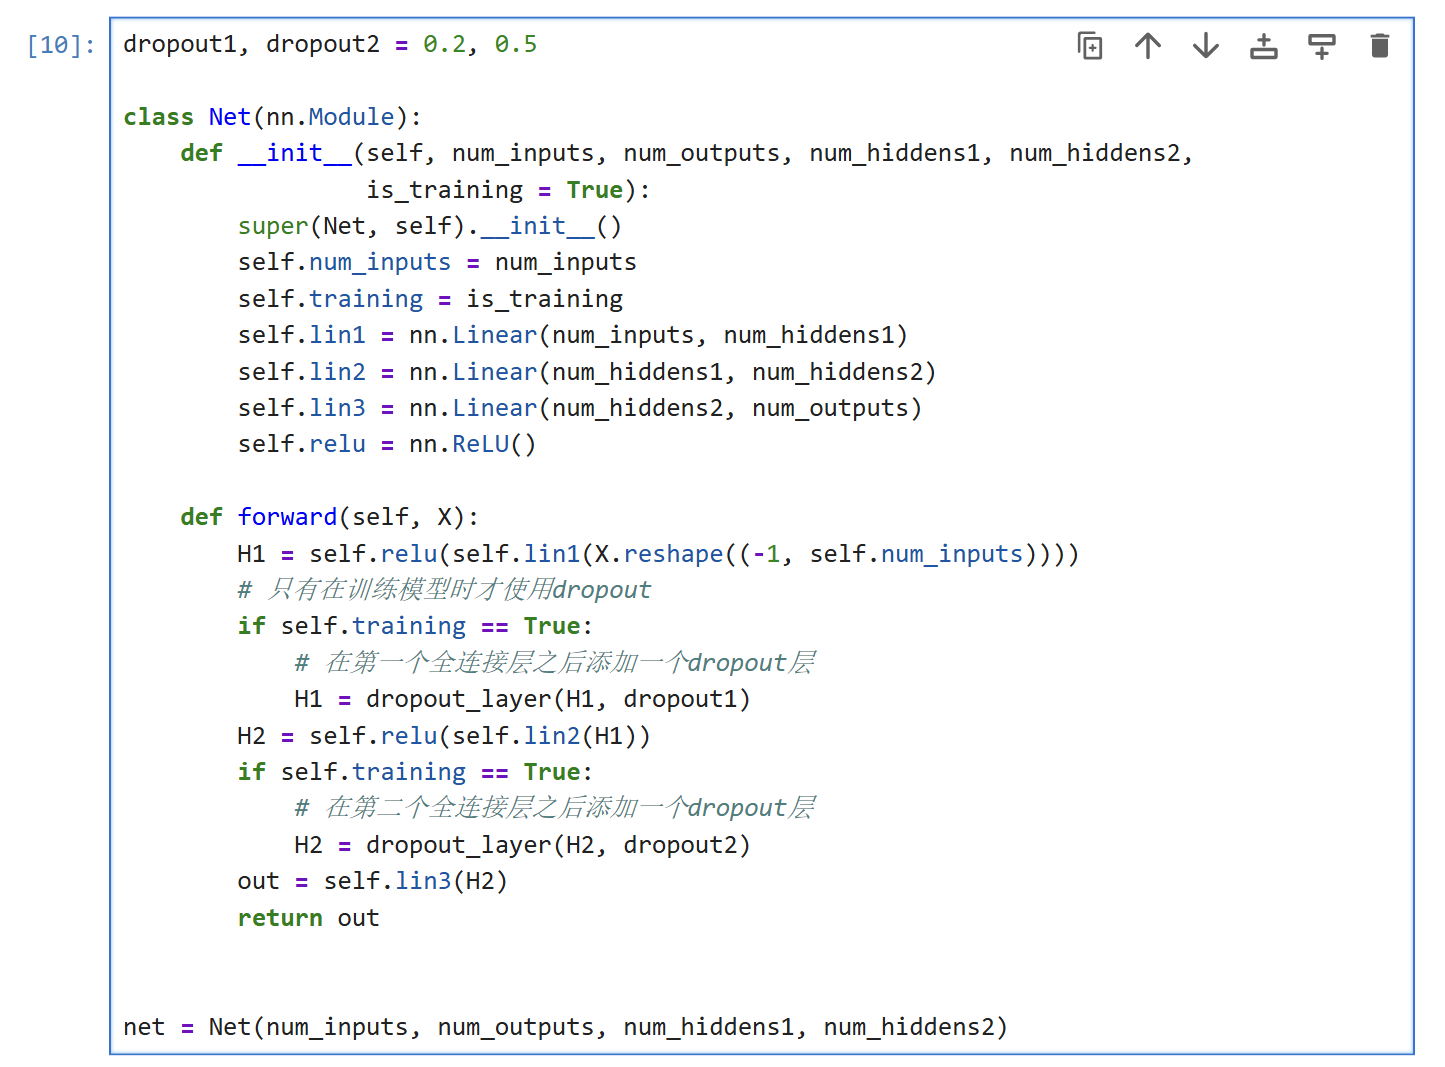Move the cell up with the arrow
Viewport: 1445px width, 1067px height.
coord(1147,46)
